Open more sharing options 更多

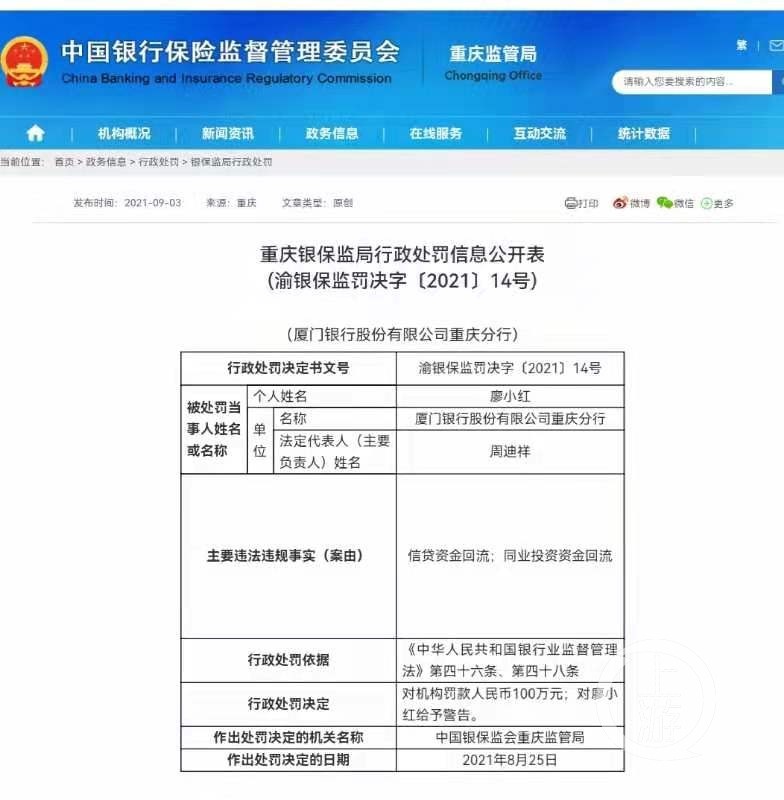click(717, 204)
